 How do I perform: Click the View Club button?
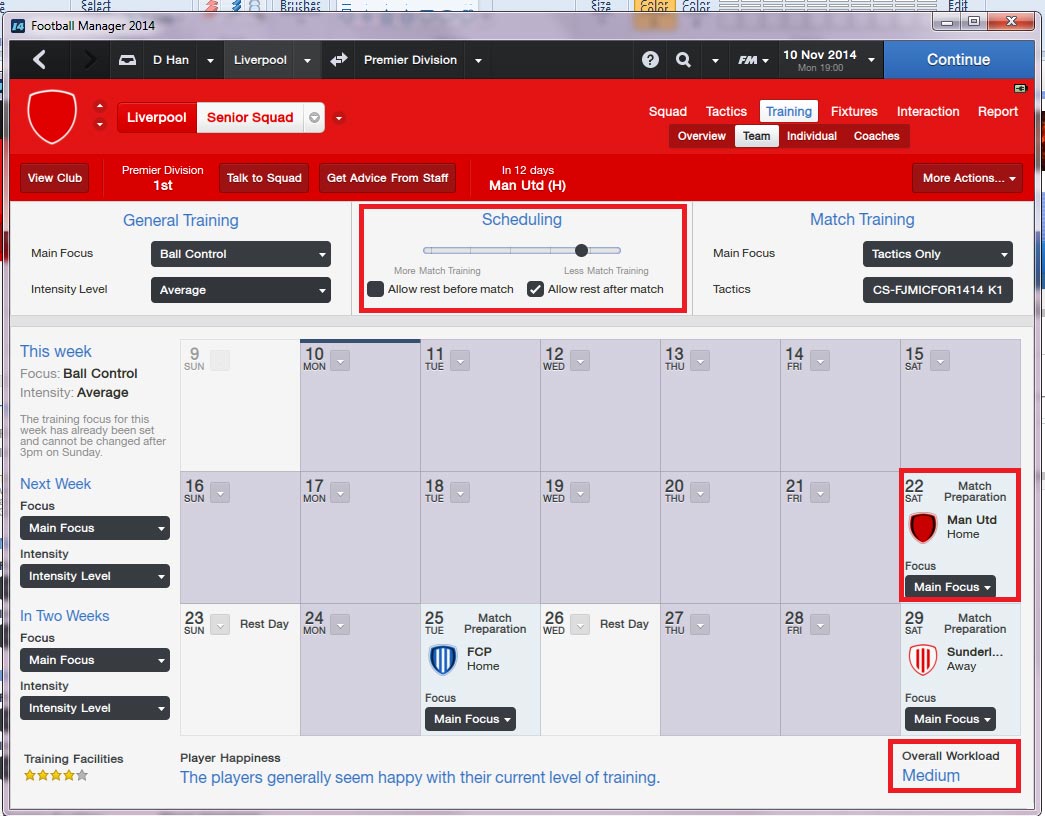click(55, 178)
